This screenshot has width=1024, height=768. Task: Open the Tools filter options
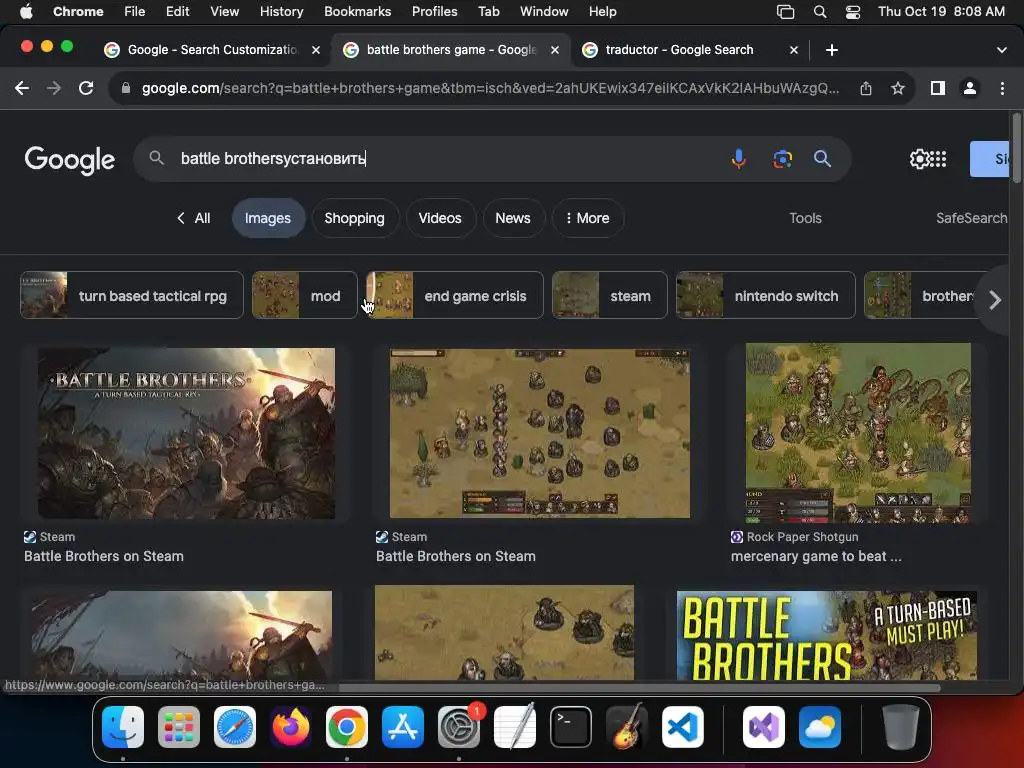pyautogui.click(x=805, y=218)
